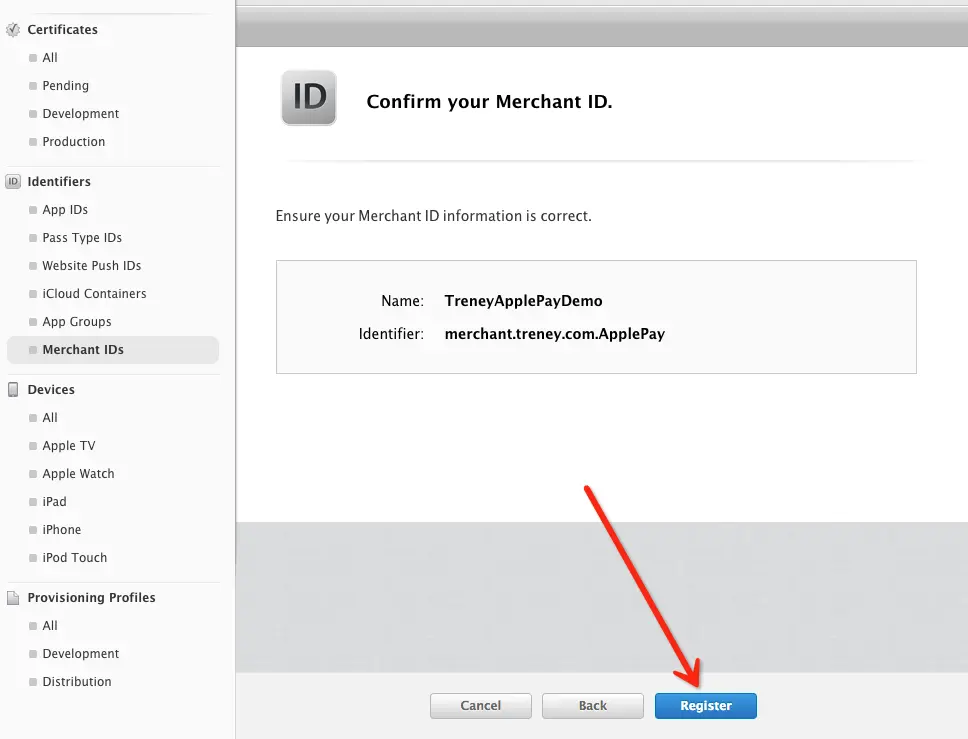968x739 pixels.
Task: Select All under Devices
Action: click(49, 418)
